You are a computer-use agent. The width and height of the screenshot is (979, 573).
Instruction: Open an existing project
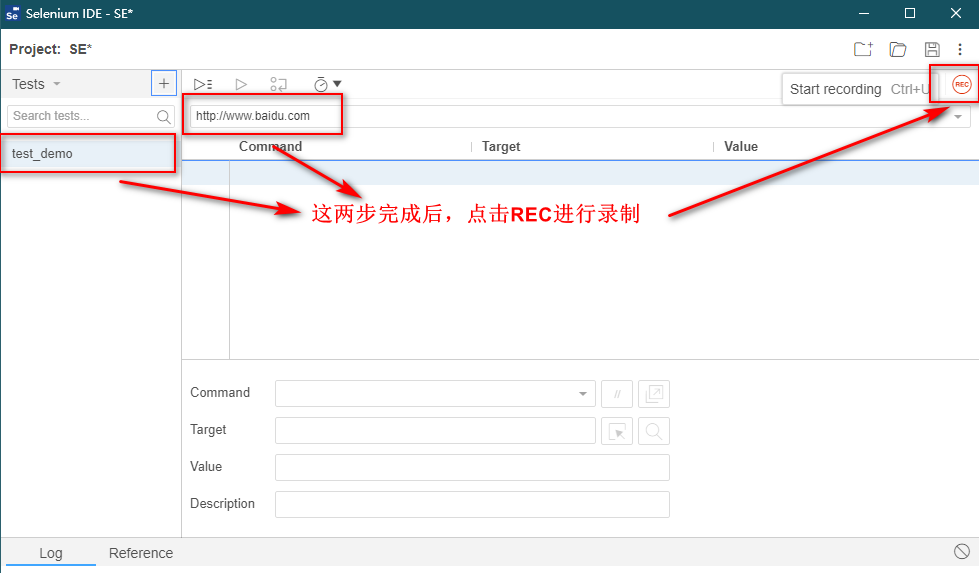click(x=897, y=49)
